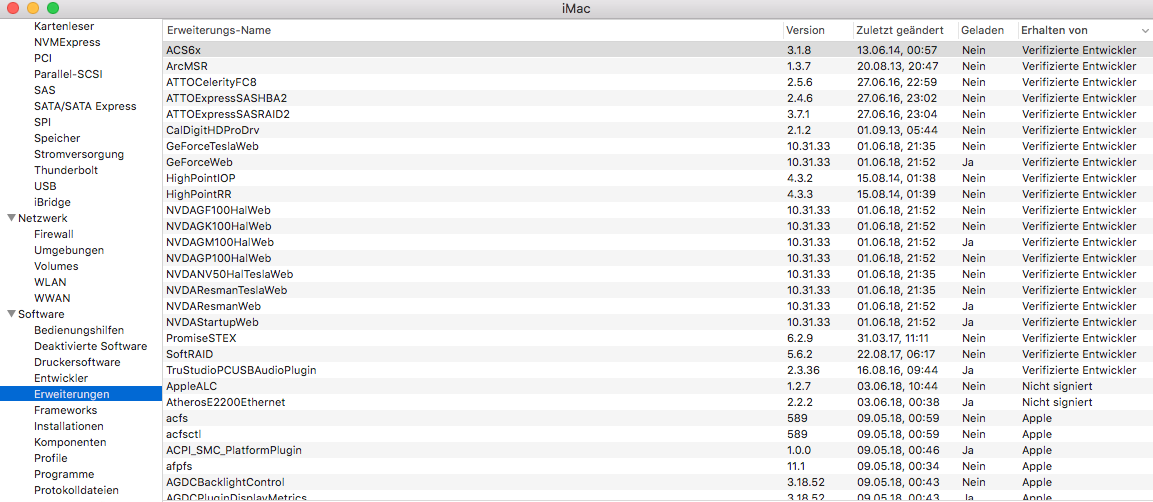The width and height of the screenshot is (1153, 502).
Task: Collapse the Software section triangle
Action: [11, 314]
